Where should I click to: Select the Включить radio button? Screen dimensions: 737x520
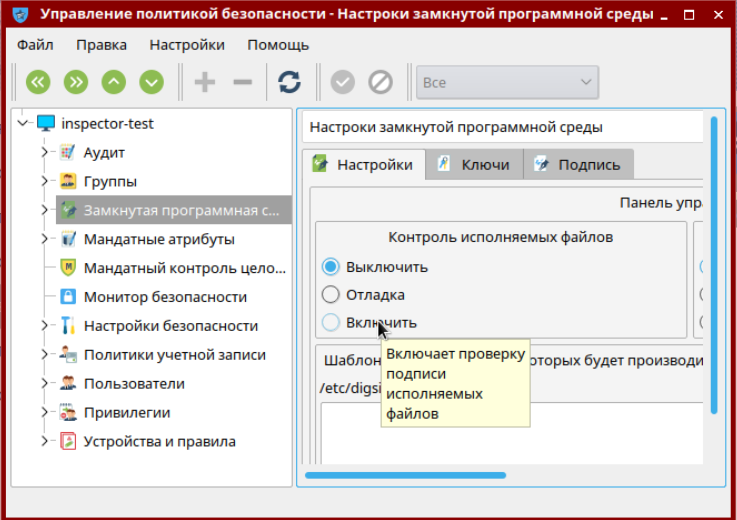tap(330, 323)
